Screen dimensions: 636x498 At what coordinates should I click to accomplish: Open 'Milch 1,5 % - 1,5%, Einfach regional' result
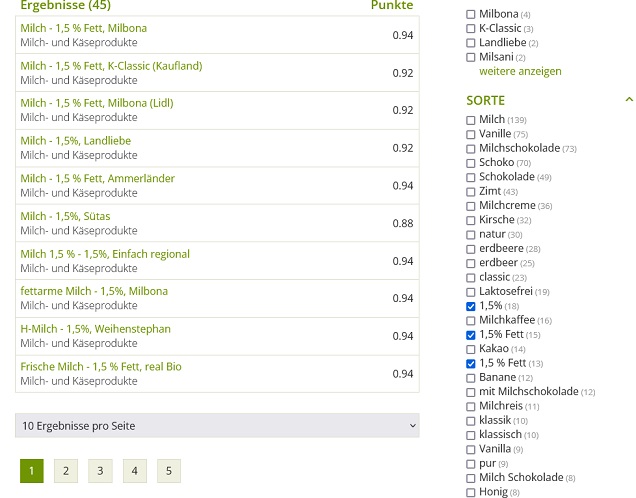pyautogui.click(x=105, y=254)
